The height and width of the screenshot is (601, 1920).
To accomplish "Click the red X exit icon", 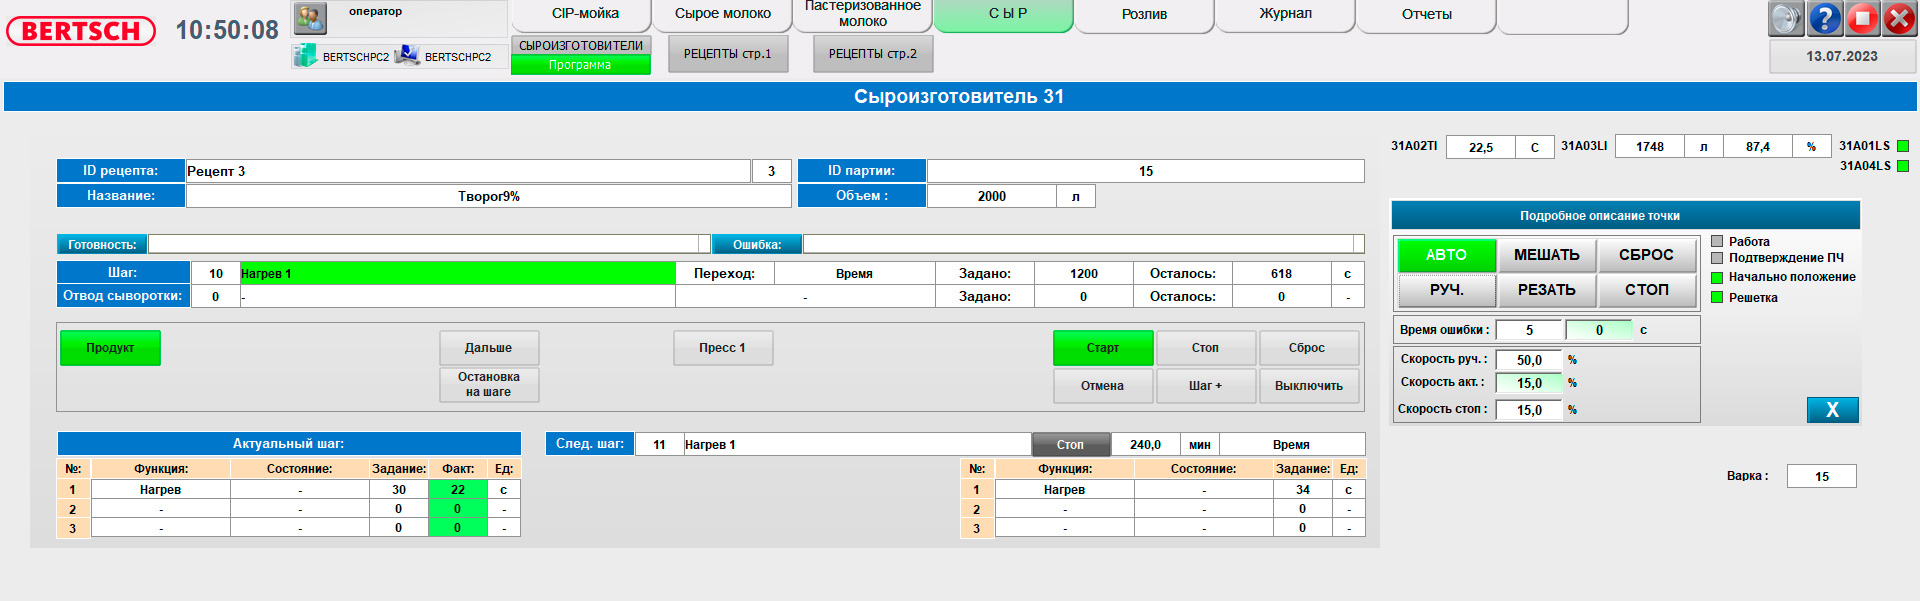I will [1899, 18].
